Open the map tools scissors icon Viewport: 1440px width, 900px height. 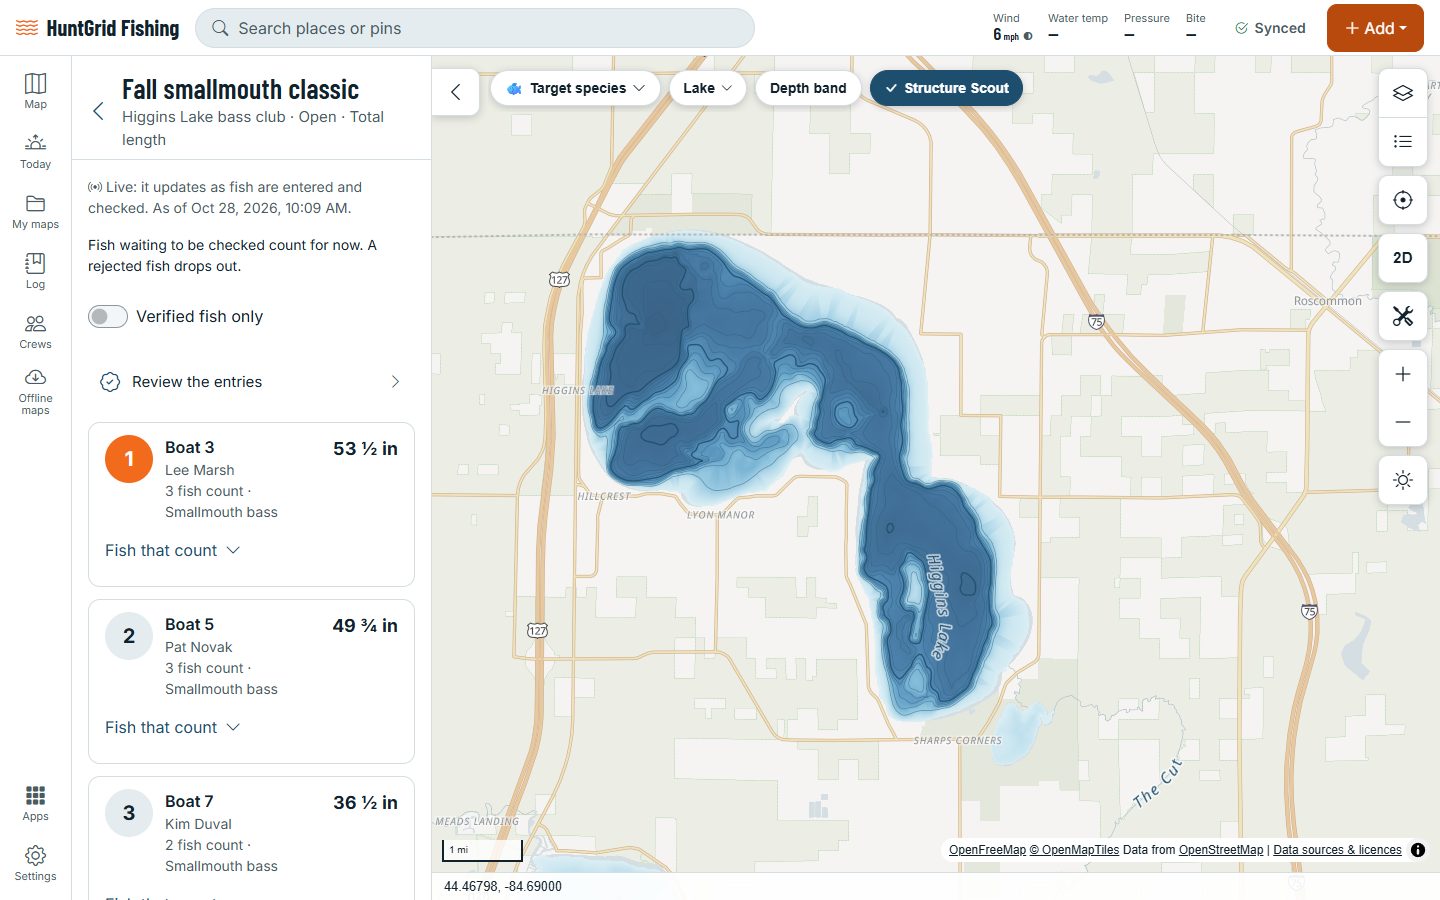click(1403, 316)
